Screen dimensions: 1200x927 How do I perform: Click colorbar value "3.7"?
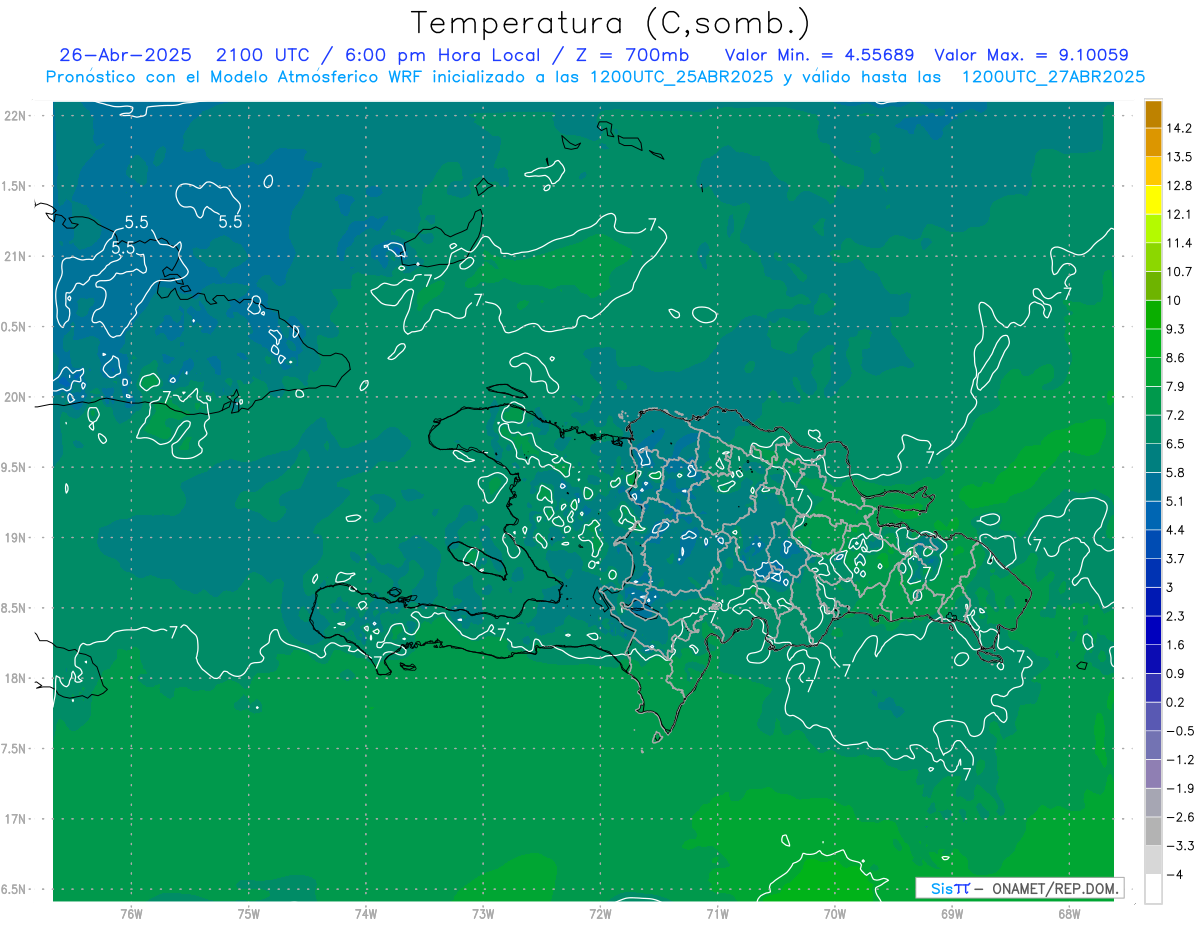pyautogui.click(x=1176, y=558)
